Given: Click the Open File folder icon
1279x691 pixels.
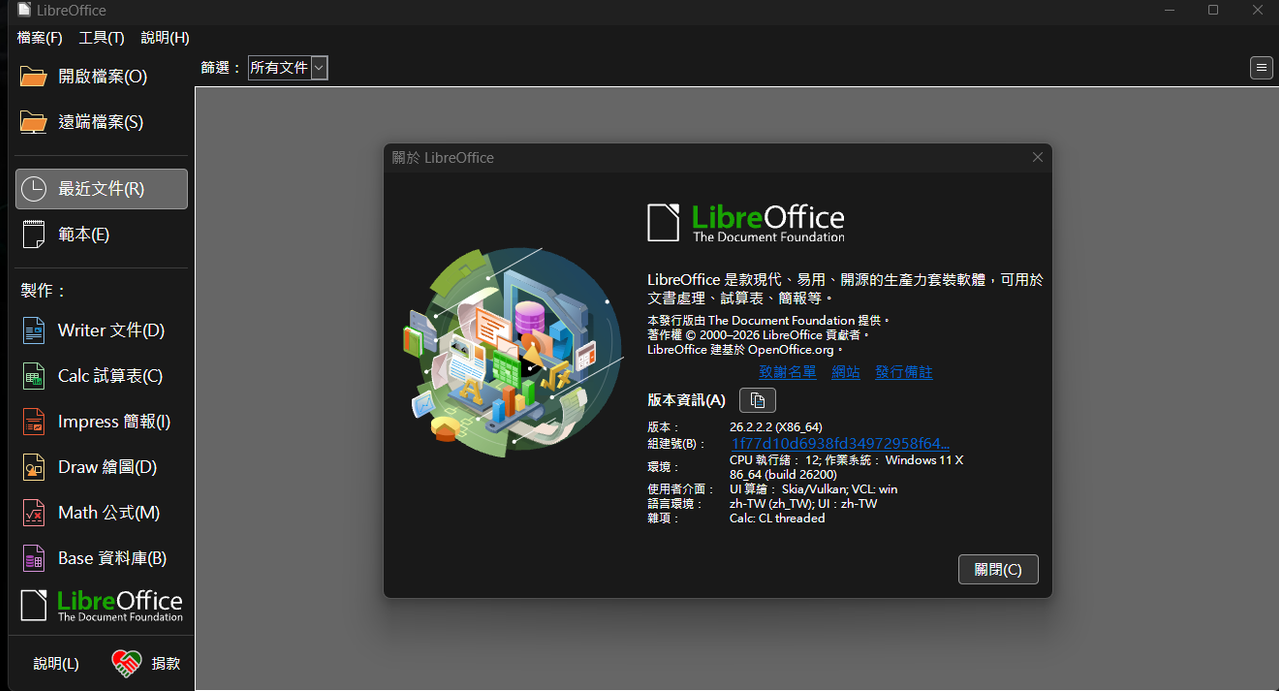Looking at the screenshot, I should point(33,77).
